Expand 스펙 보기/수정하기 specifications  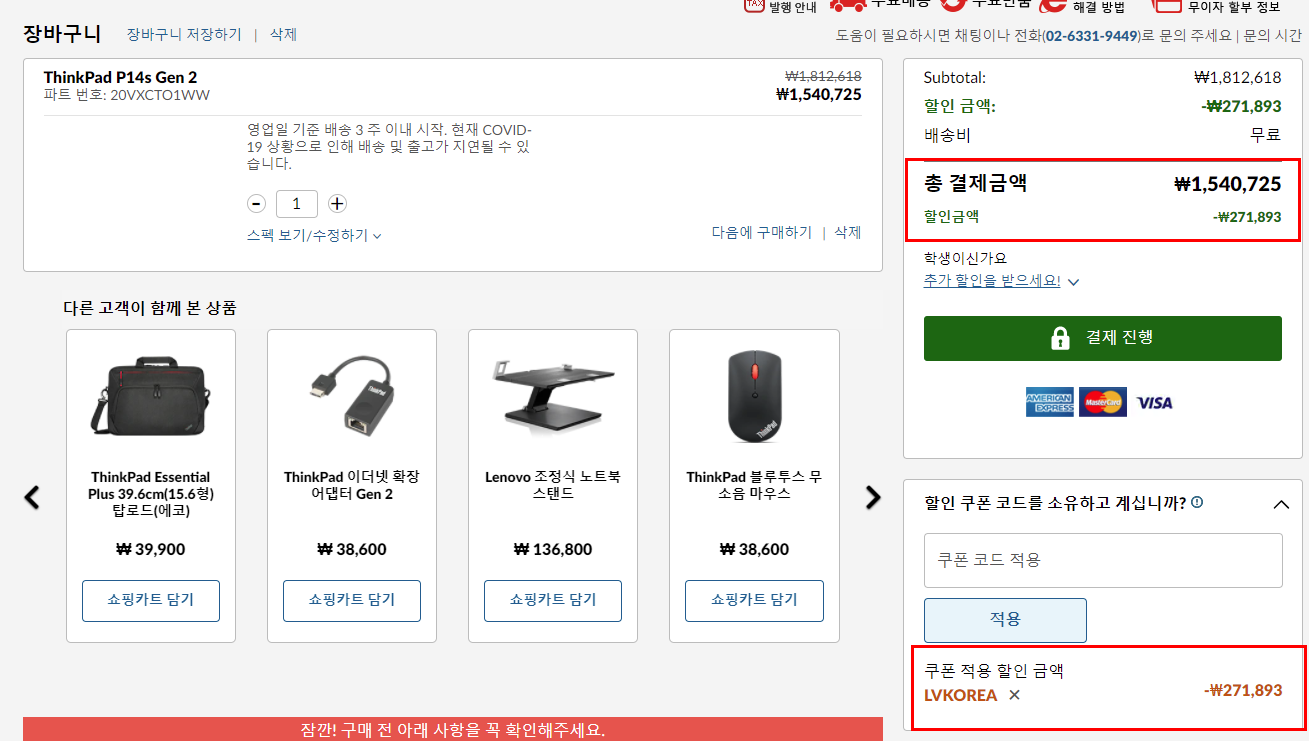(315, 235)
